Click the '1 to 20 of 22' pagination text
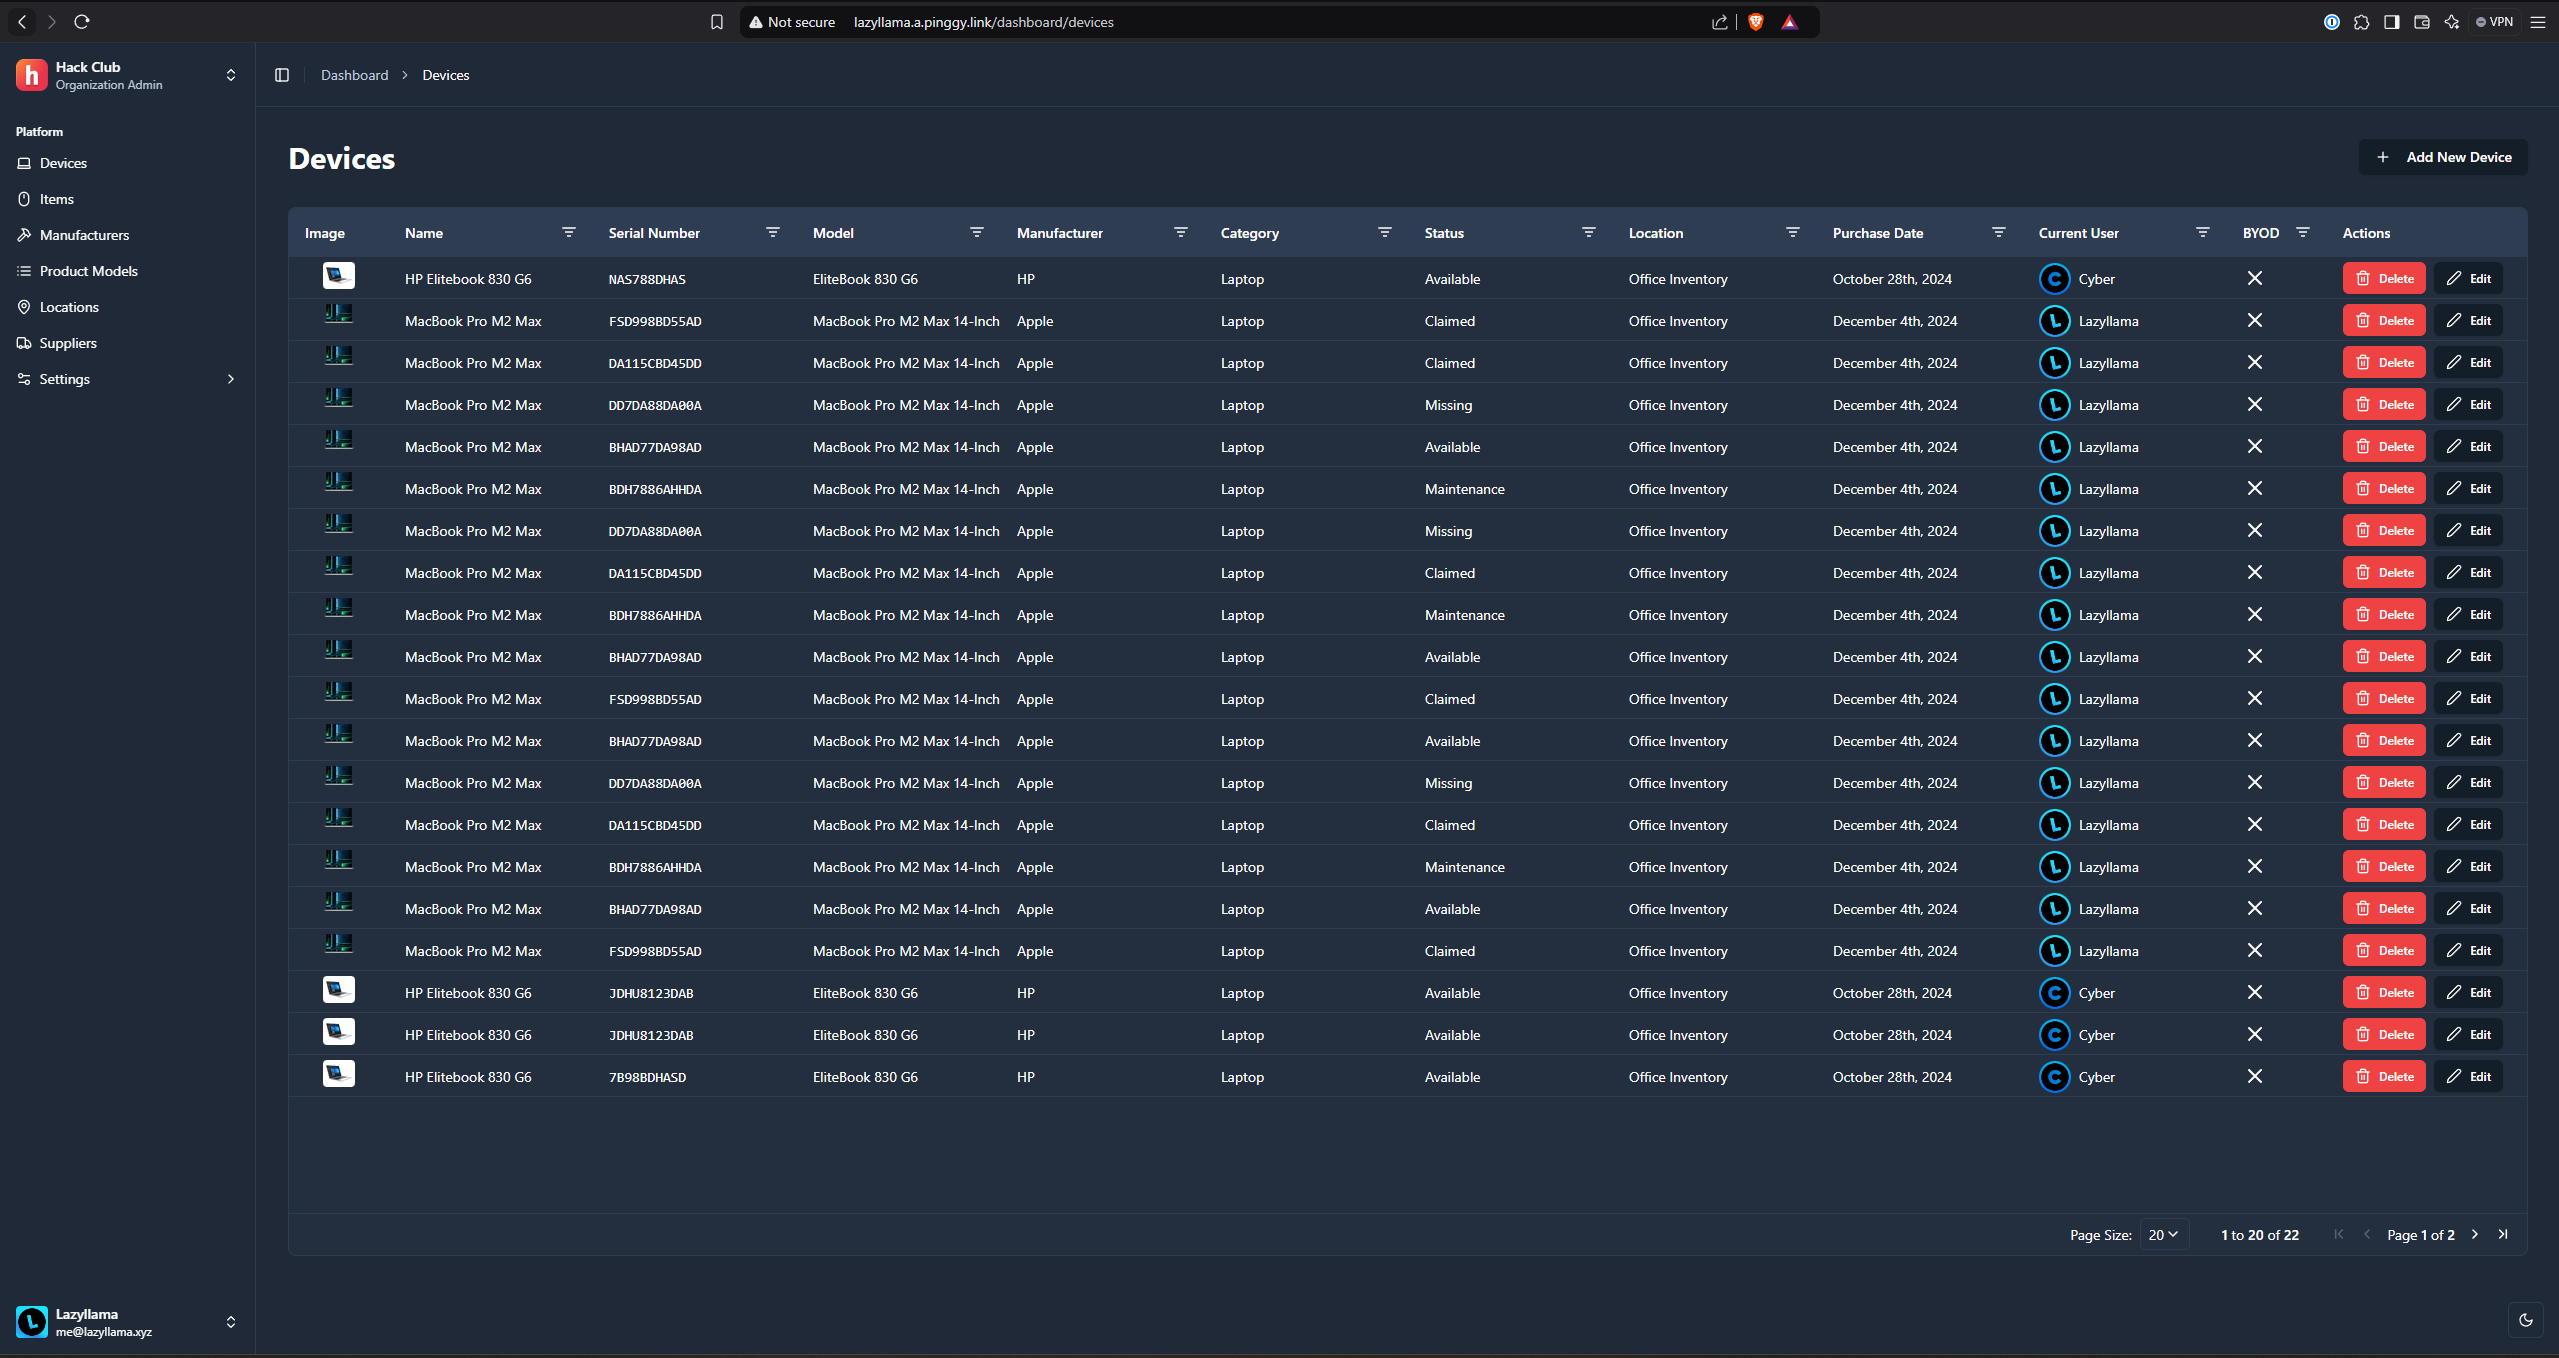Screen dimensions: 2559x1358 pyautogui.click(x=2260, y=1235)
